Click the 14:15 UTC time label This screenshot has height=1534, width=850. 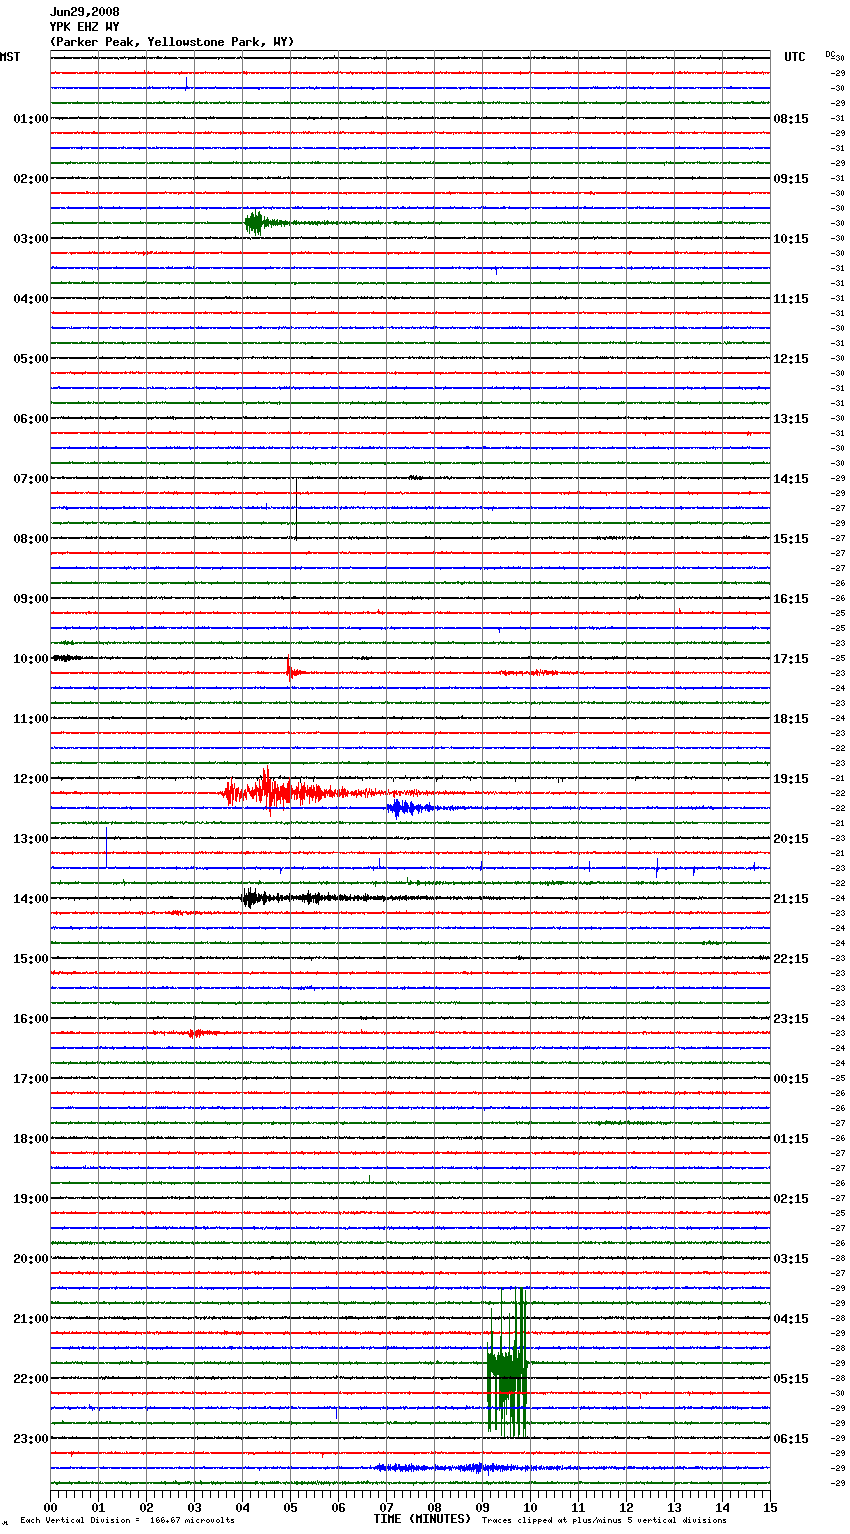(791, 479)
